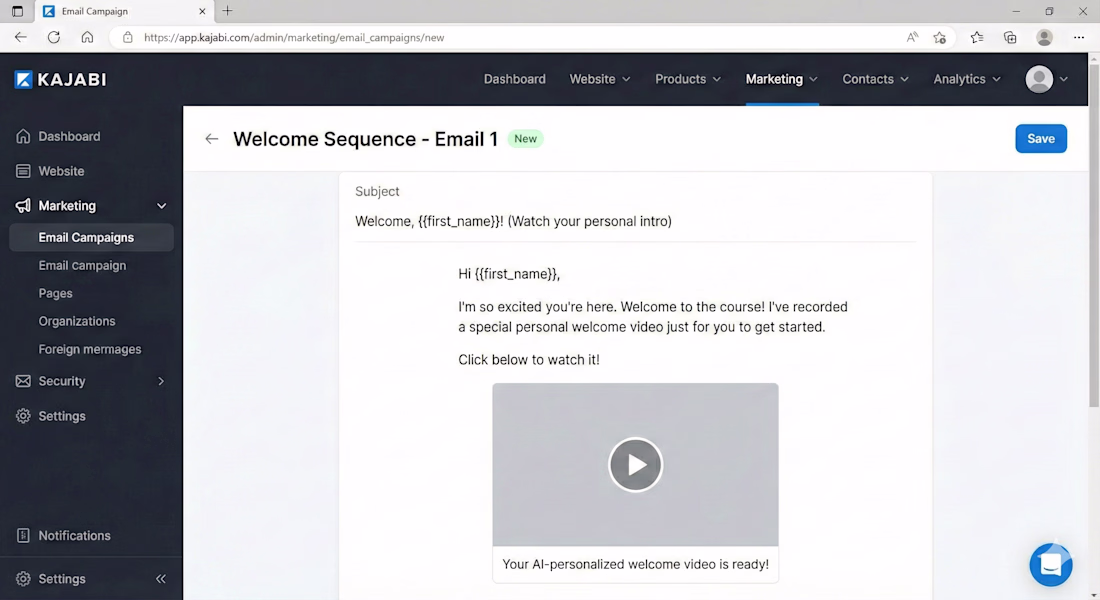1100x600 pixels.
Task: Click Website label in sidebar
Action: click(61, 171)
